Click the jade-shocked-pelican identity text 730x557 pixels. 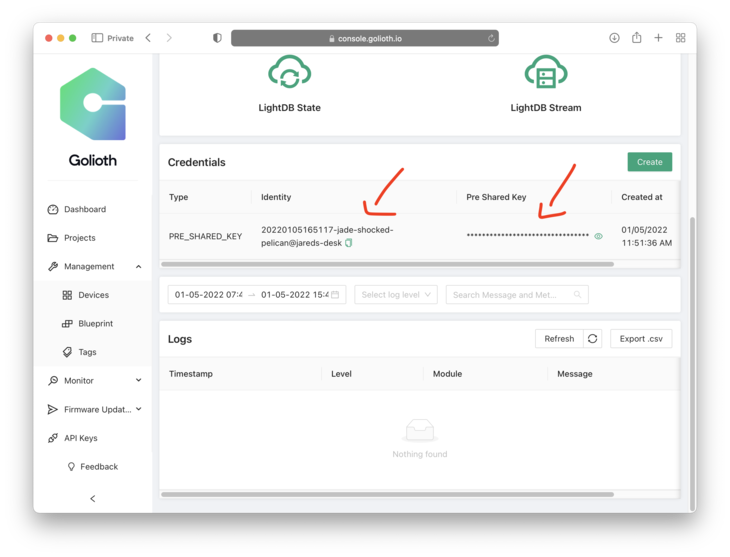[327, 236]
